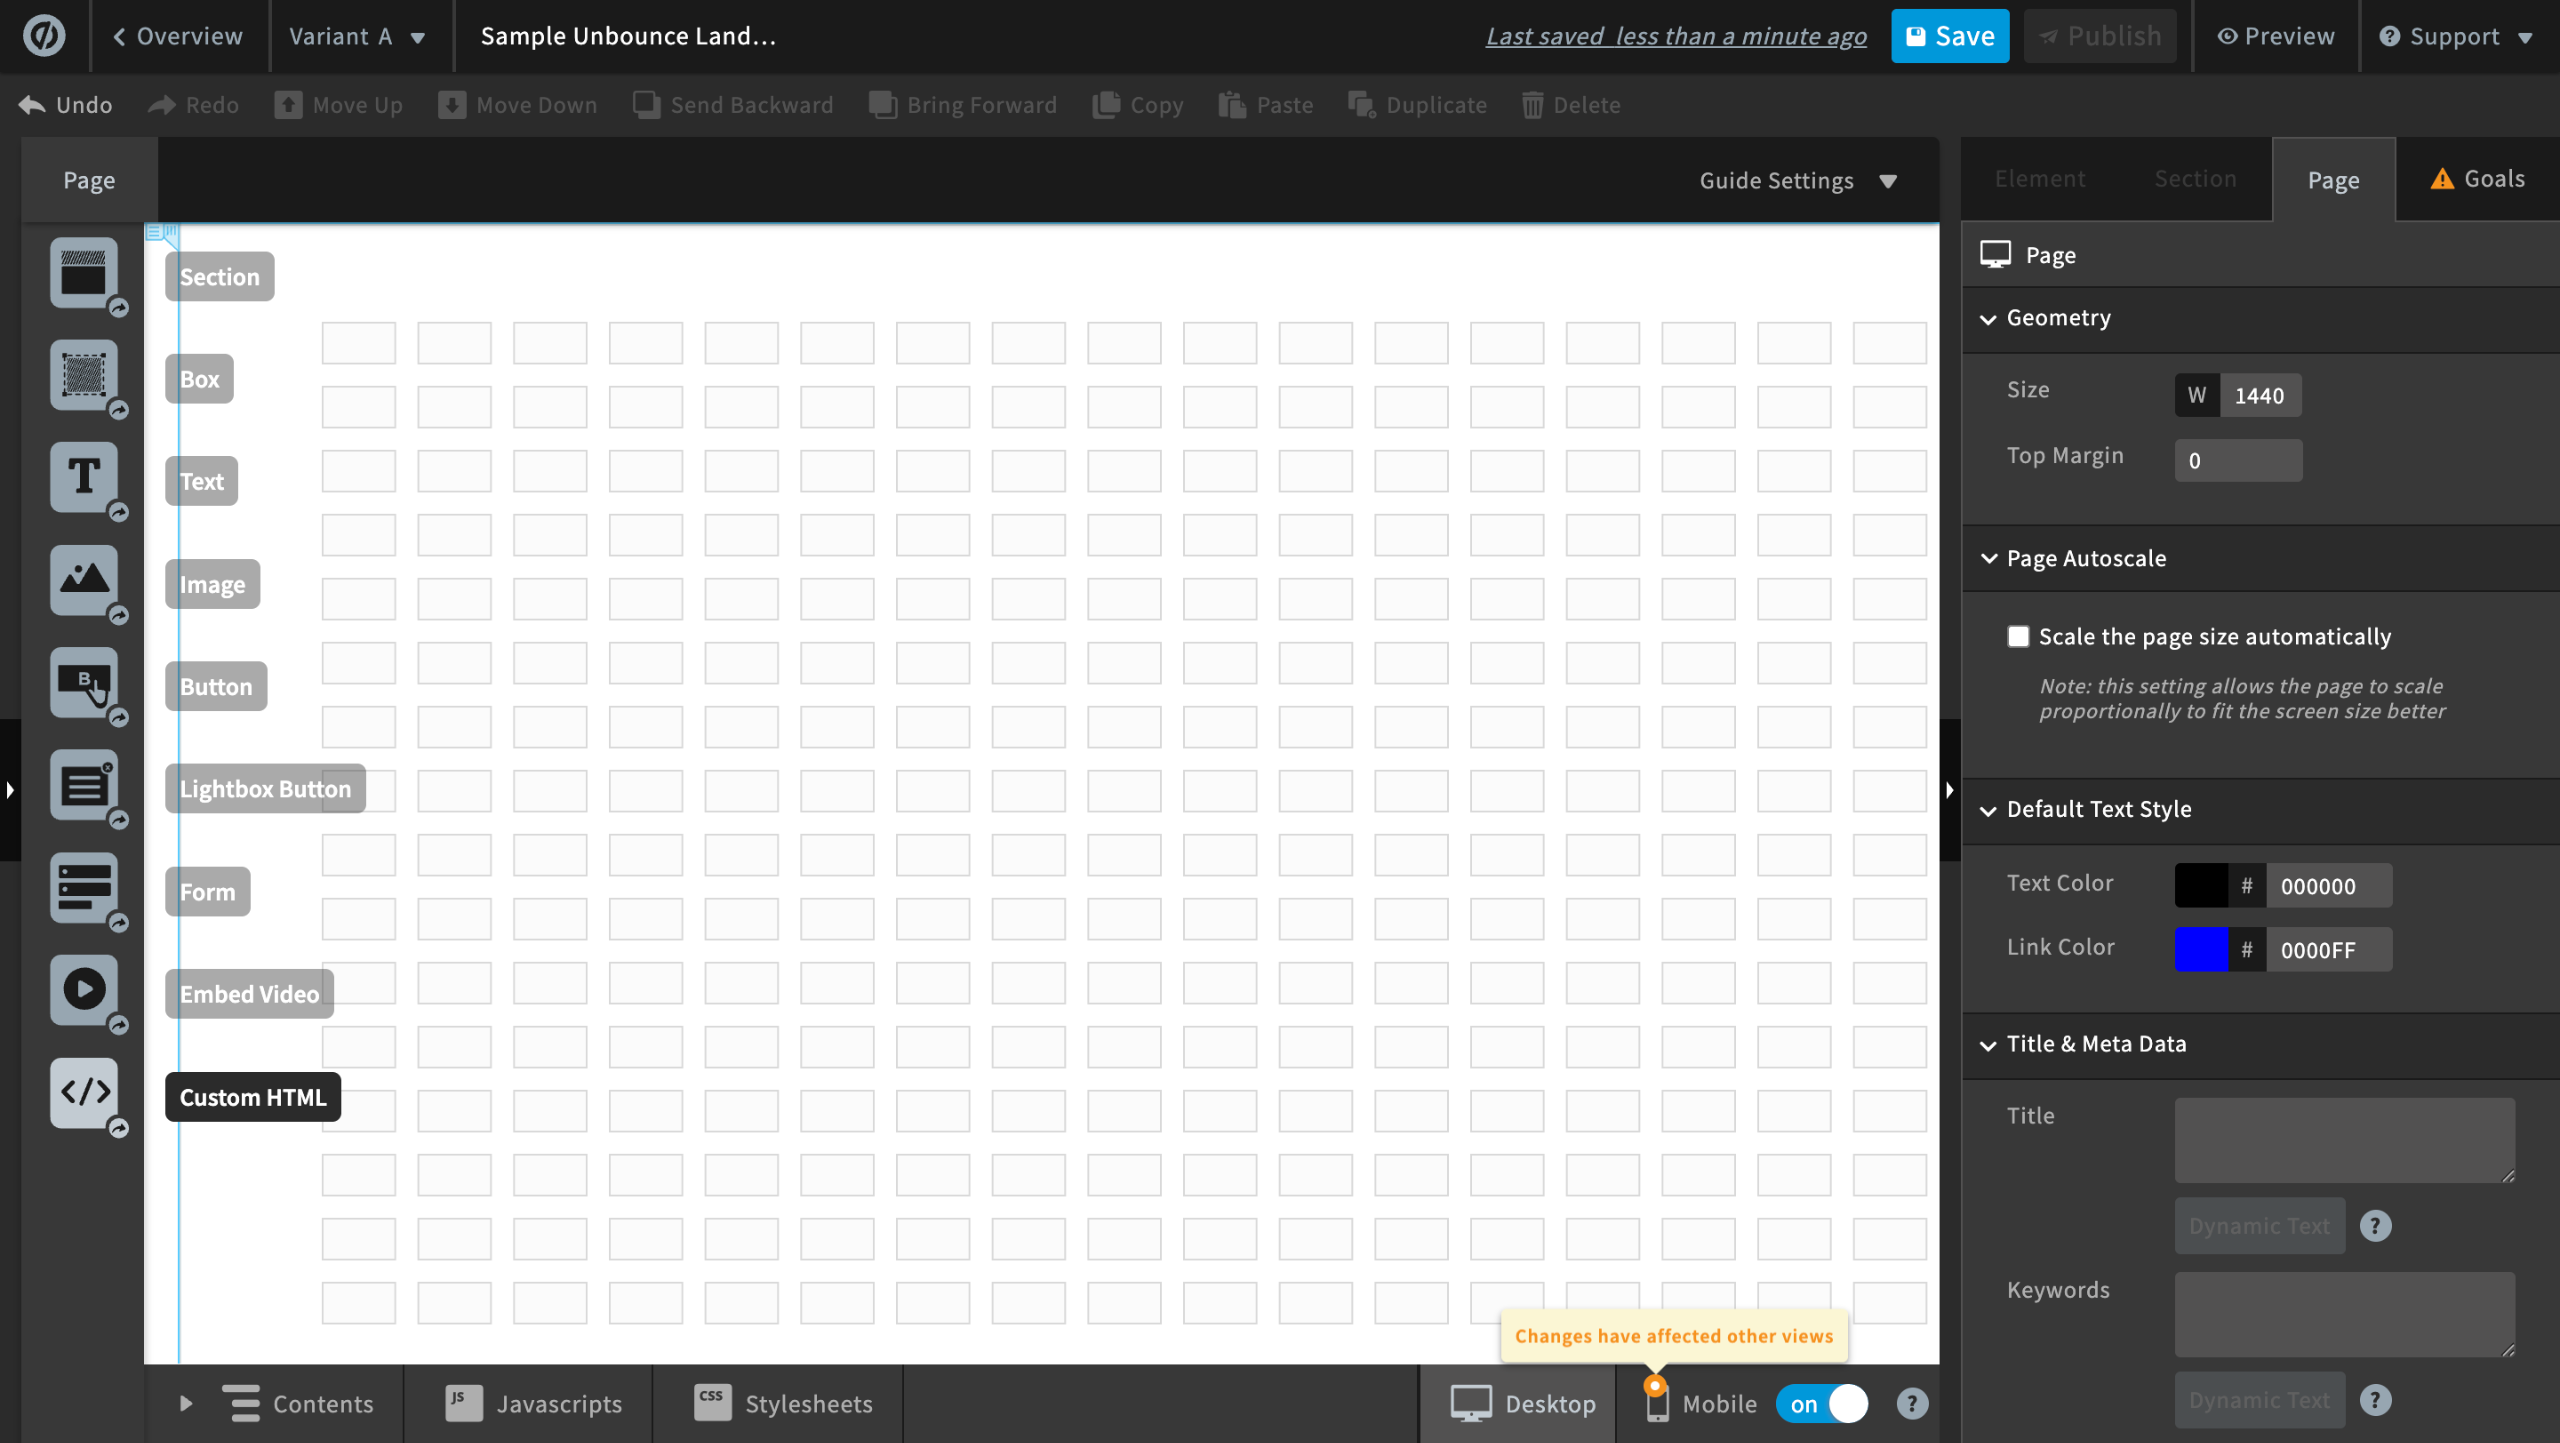Select the Text widget icon
Image resolution: width=2560 pixels, height=1443 pixels.
pyautogui.click(x=84, y=477)
